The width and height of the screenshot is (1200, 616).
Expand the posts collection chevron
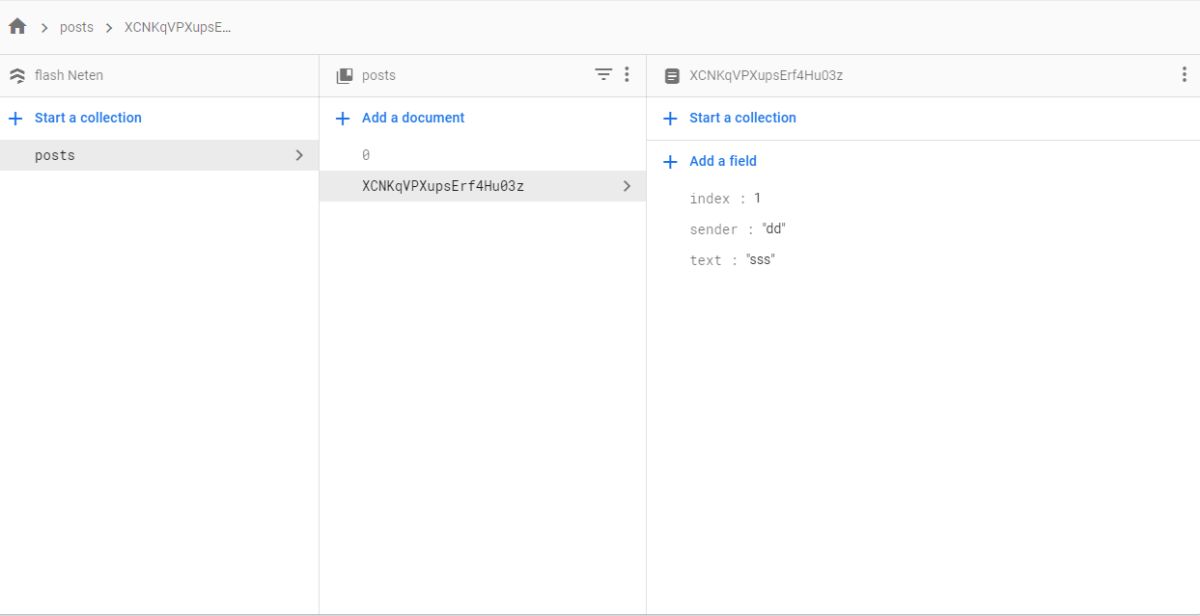coord(299,155)
